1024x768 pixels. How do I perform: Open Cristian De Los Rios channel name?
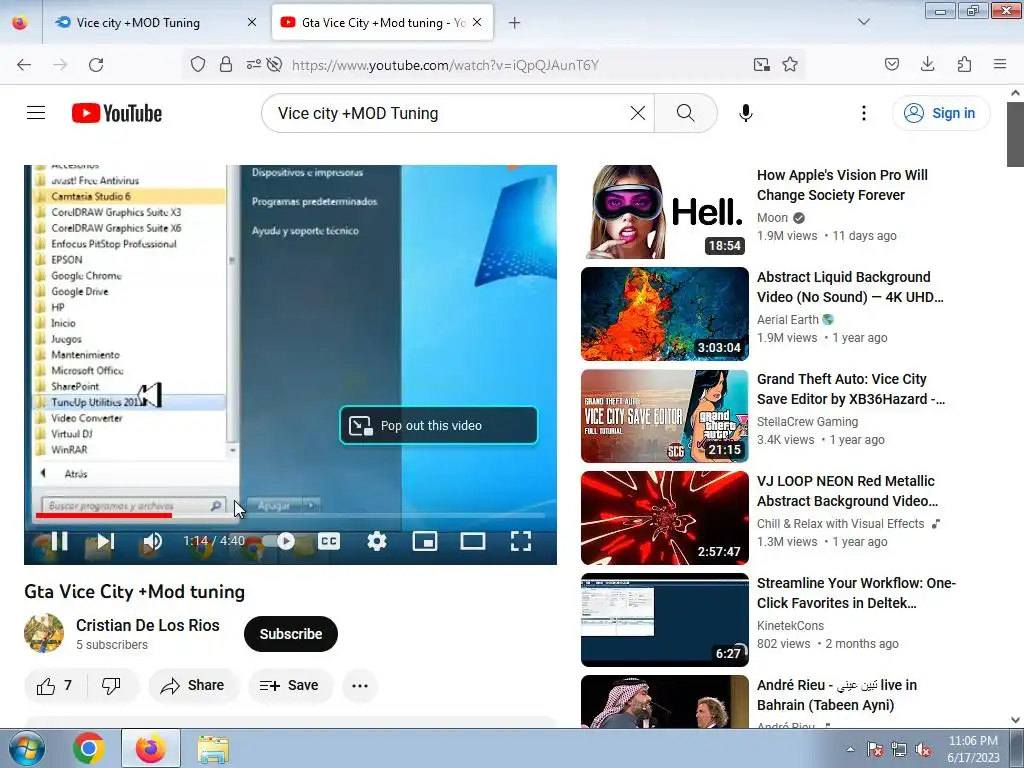148,625
